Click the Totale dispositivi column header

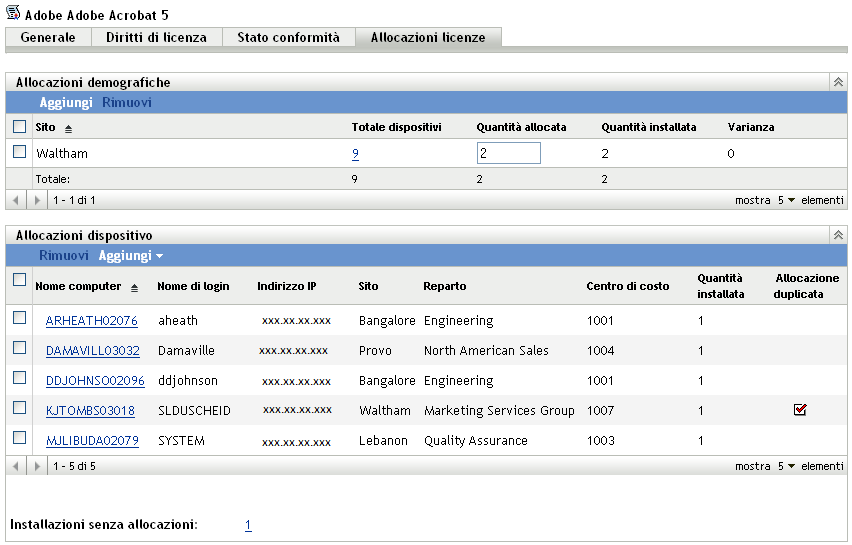(x=396, y=127)
